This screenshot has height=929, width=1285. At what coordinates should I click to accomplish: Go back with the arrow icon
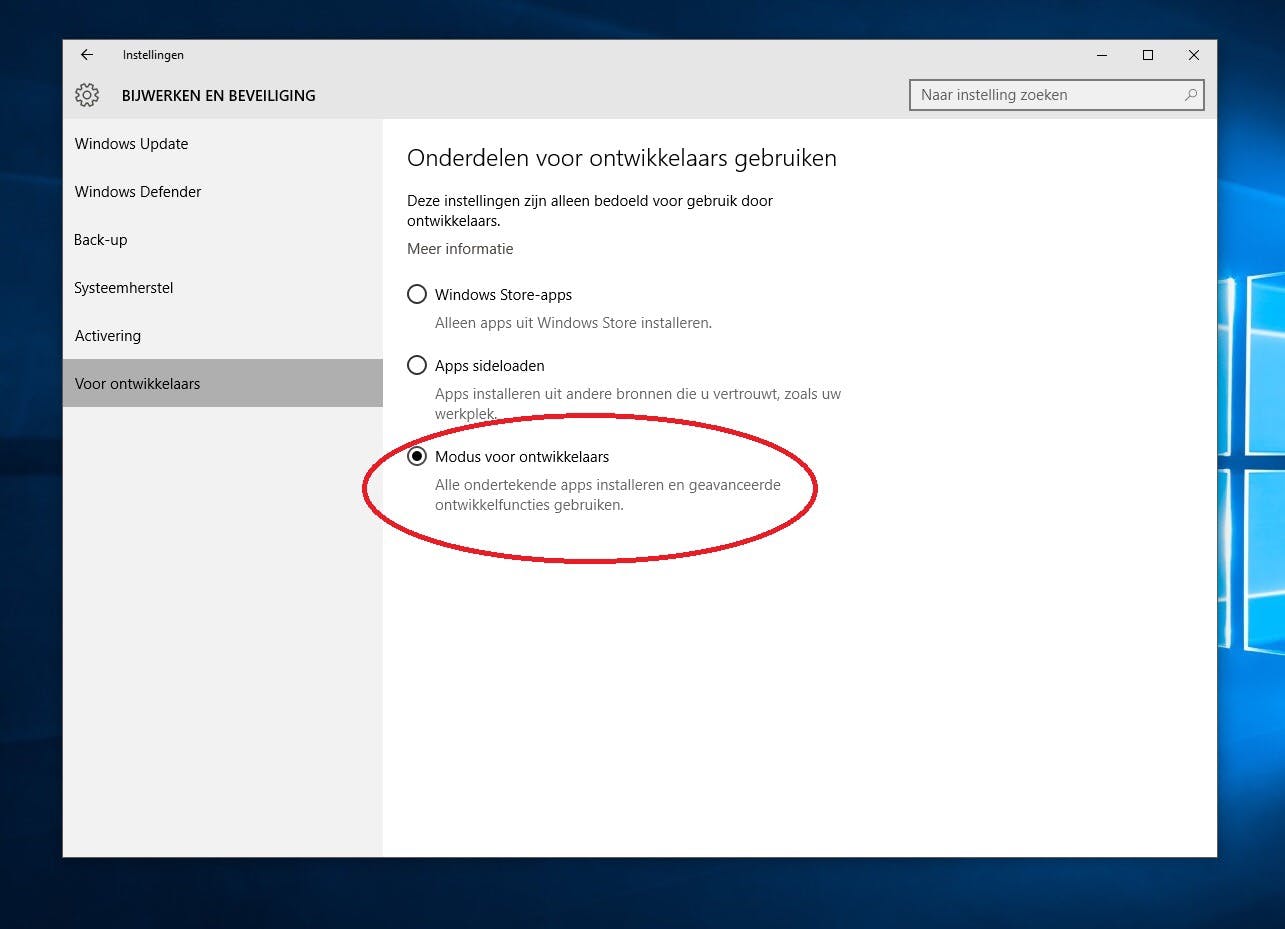[87, 55]
